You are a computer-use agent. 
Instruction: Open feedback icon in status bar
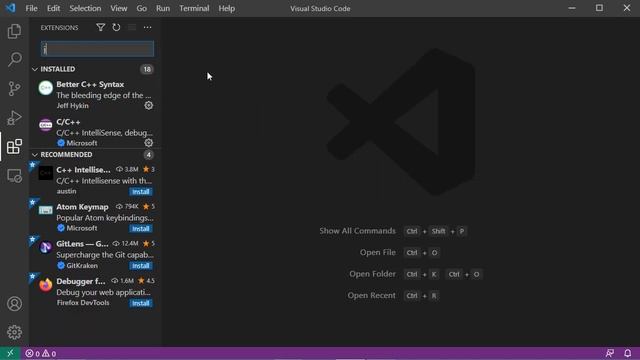(x=610, y=353)
